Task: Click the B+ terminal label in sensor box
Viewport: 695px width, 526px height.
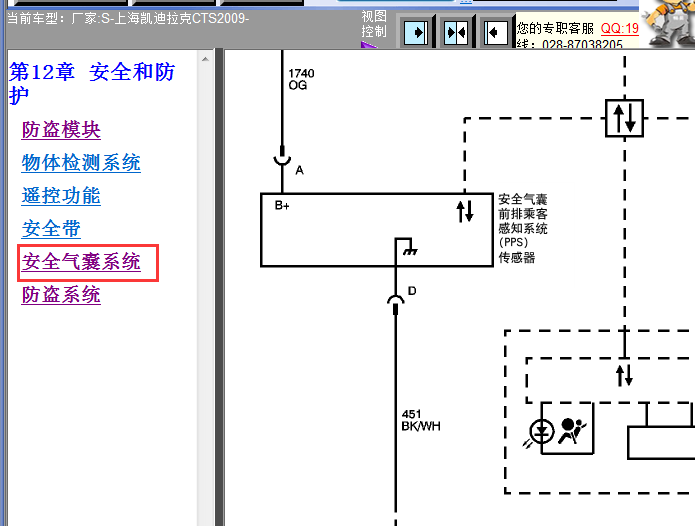Action: coord(282,205)
